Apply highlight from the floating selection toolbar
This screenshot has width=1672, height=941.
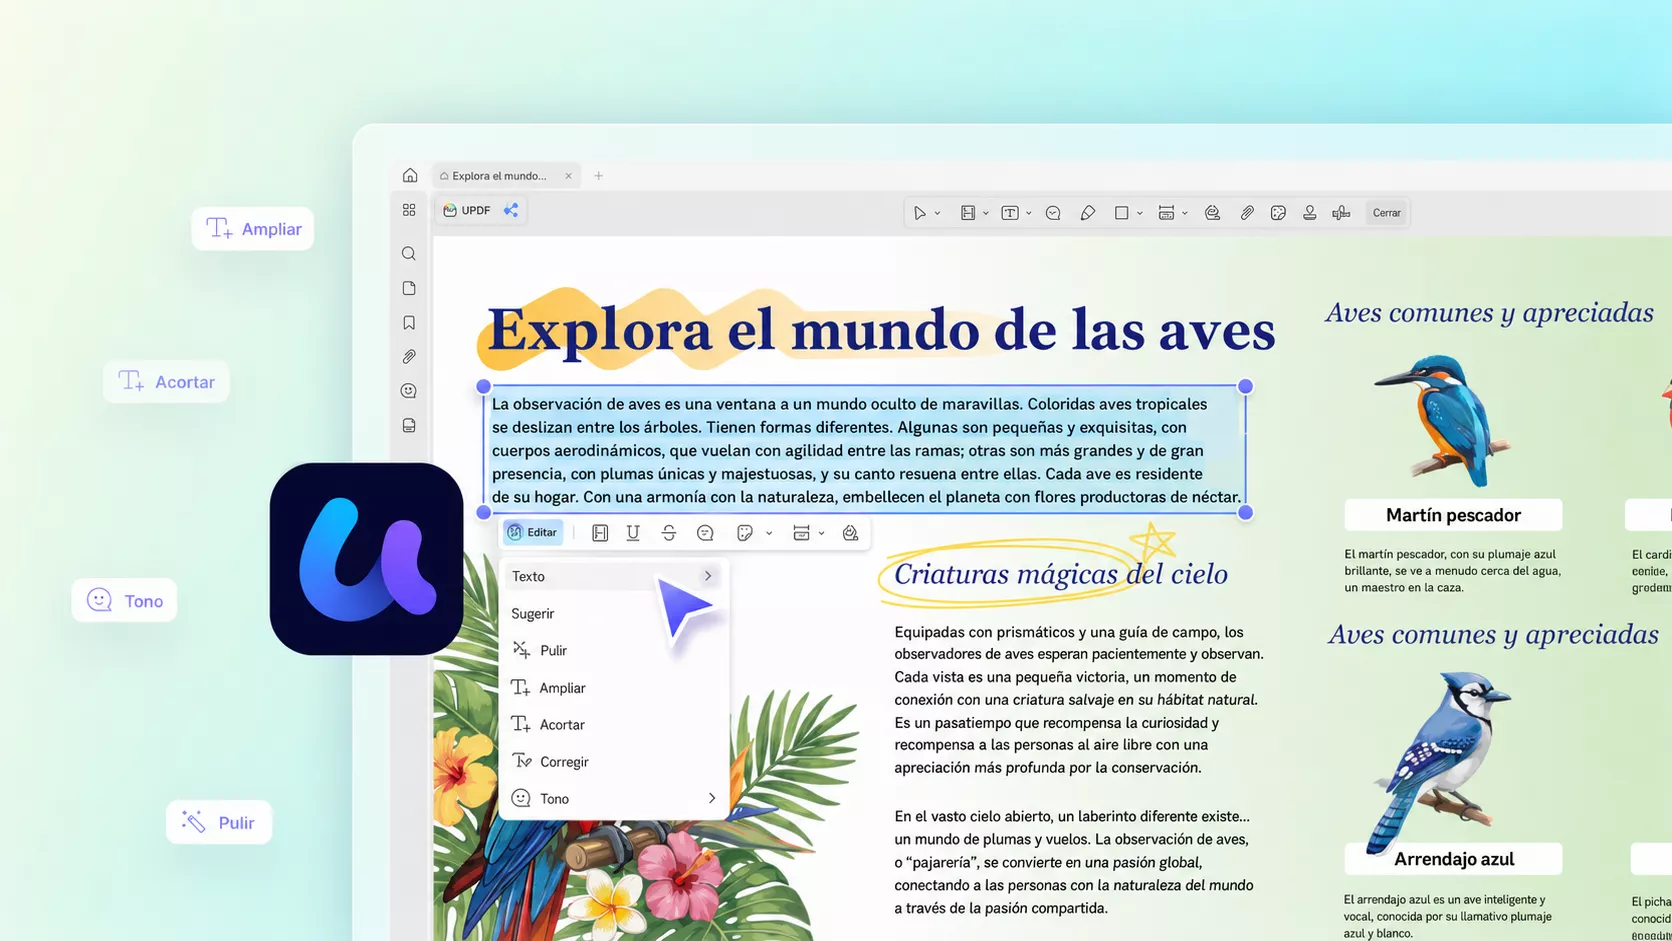pos(600,533)
